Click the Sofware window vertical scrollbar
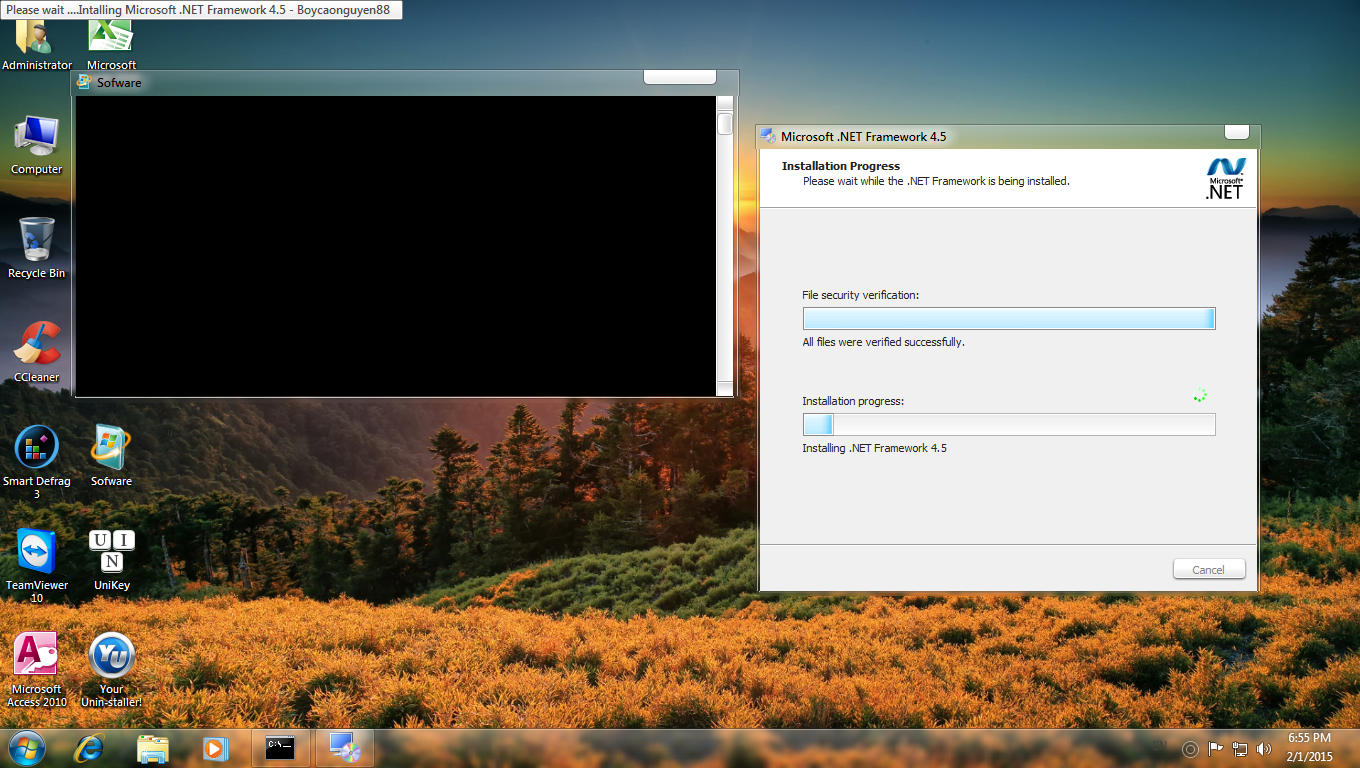This screenshot has width=1360, height=768. (725, 246)
